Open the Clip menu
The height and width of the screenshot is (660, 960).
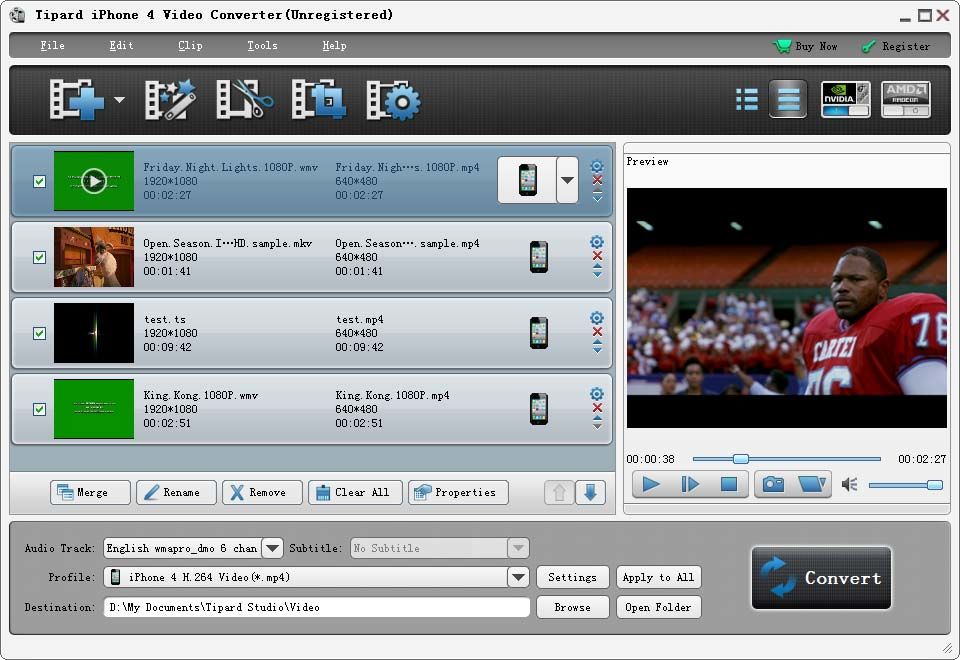point(190,45)
